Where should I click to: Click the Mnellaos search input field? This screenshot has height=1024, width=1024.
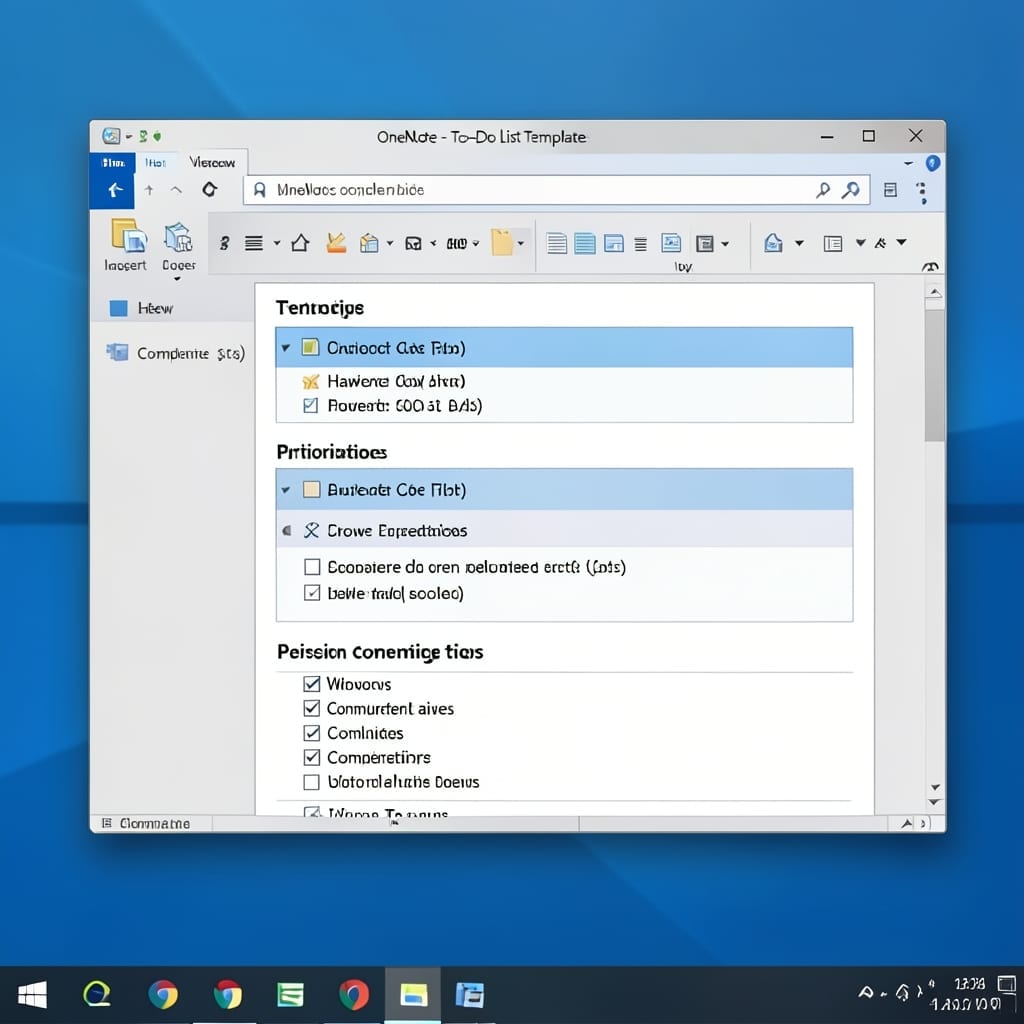tap(556, 190)
